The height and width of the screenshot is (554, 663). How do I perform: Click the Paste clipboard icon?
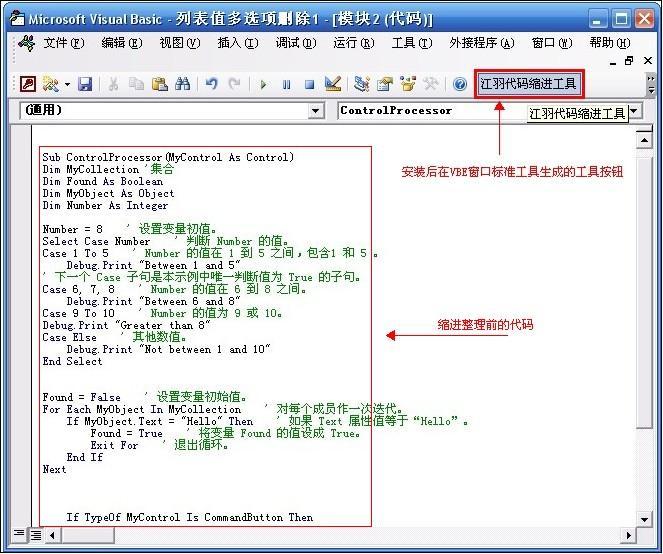[159, 84]
